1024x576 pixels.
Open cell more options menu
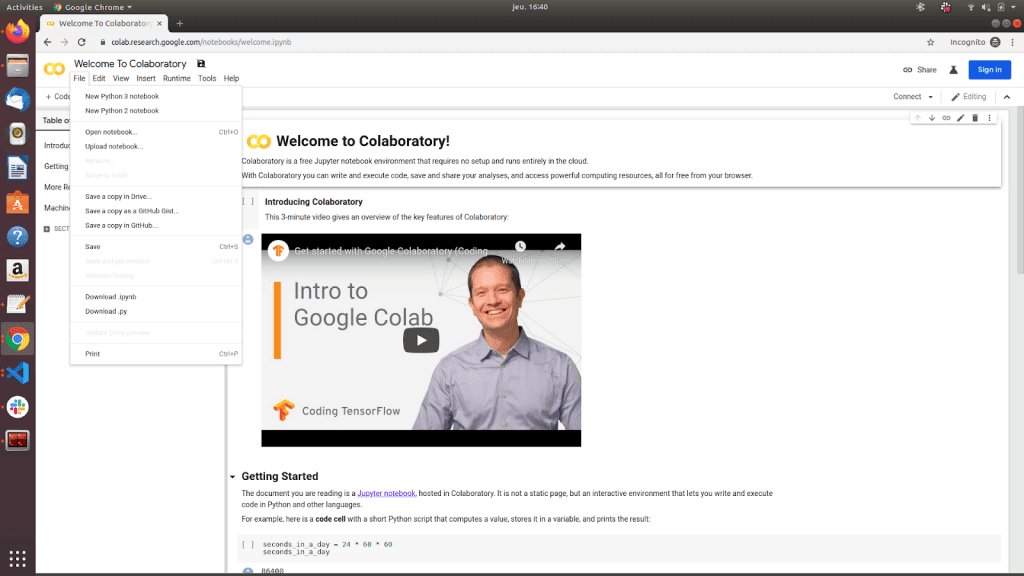989,118
